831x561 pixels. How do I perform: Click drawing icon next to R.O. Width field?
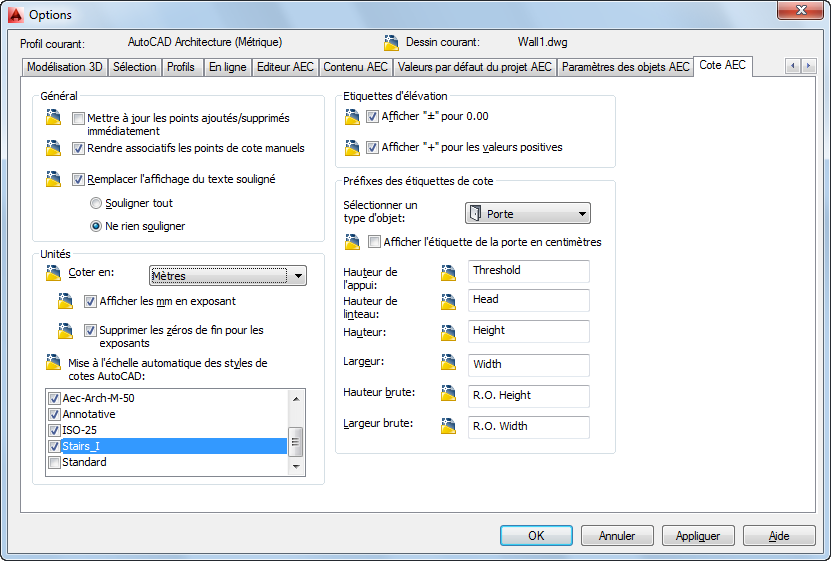click(448, 425)
